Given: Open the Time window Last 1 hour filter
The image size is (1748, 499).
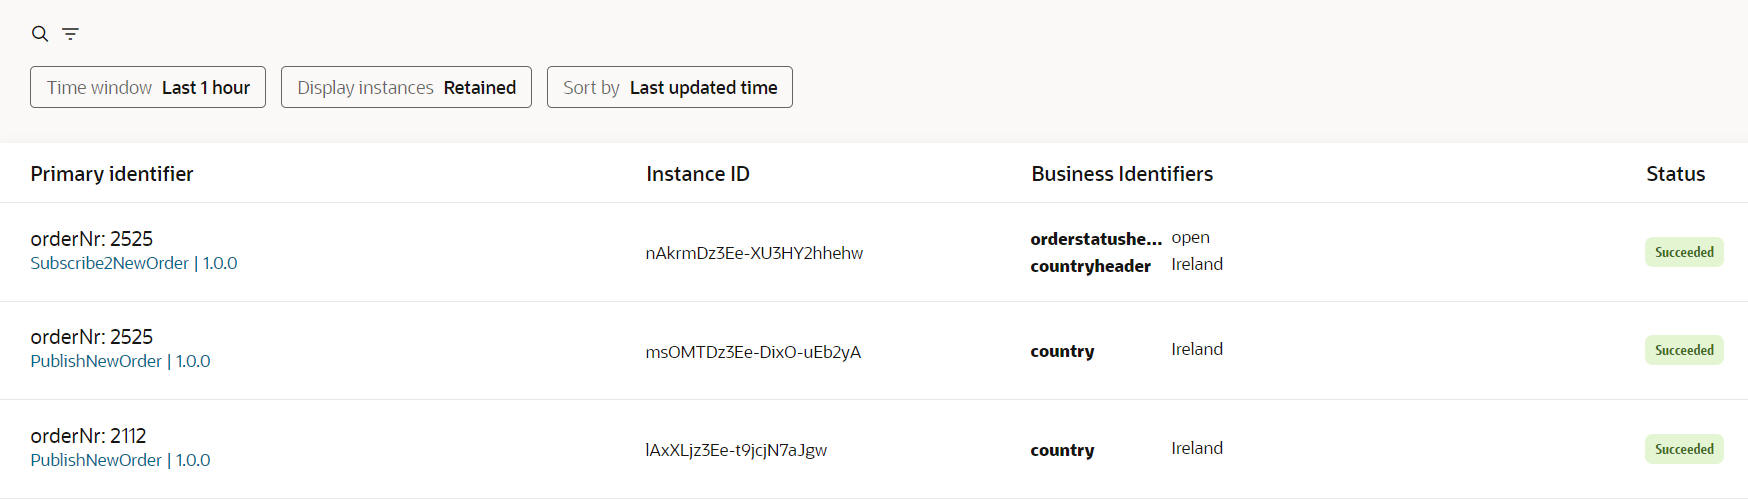Looking at the screenshot, I should coord(148,87).
